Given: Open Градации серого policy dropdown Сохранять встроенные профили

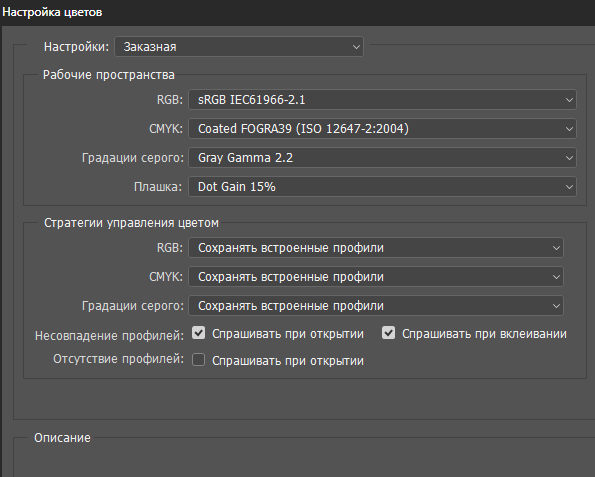Looking at the screenshot, I should point(376,306).
